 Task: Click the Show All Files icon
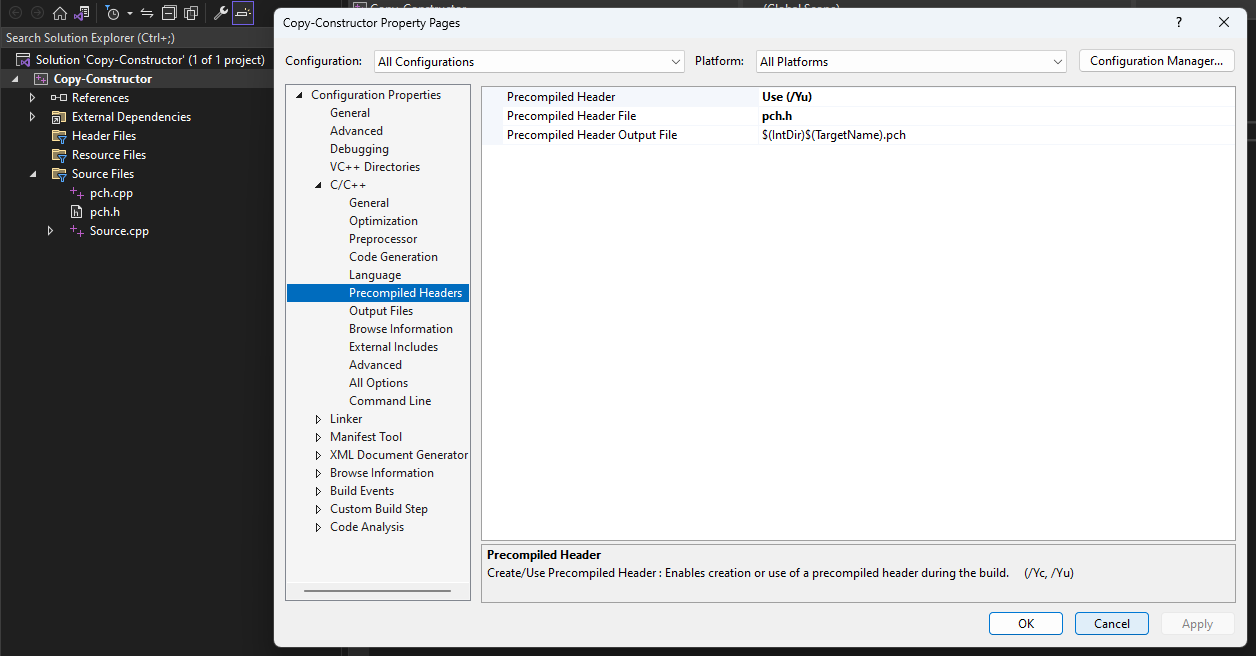190,13
